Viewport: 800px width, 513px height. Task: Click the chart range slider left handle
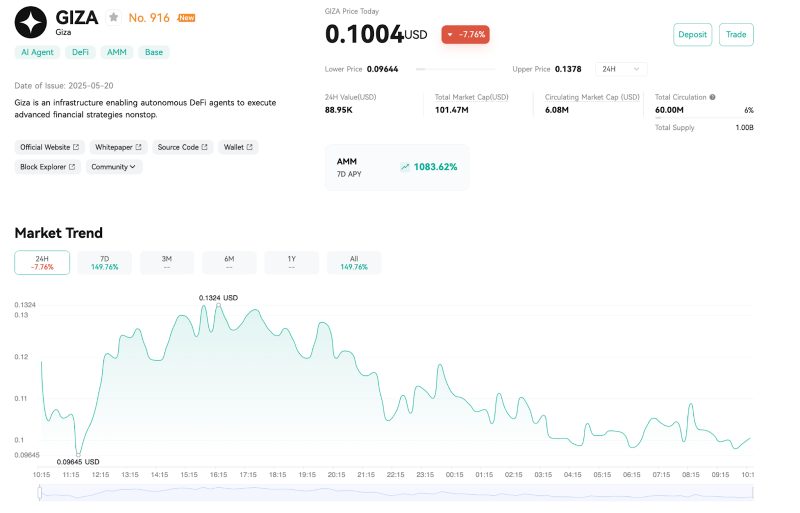click(x=40, y=493)
